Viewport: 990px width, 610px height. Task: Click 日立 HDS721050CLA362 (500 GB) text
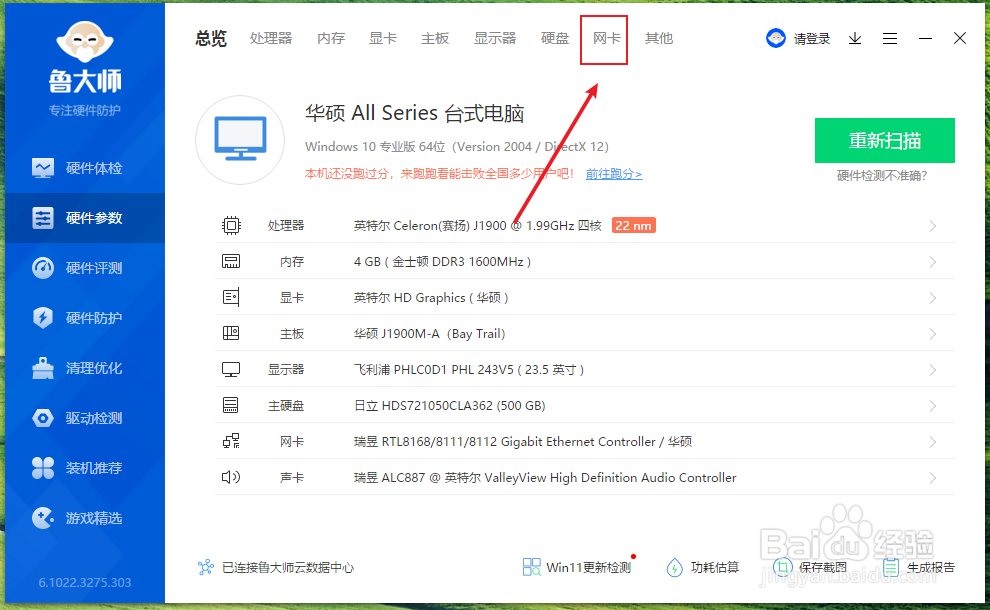pyautogui.click(x=450, y=405)
